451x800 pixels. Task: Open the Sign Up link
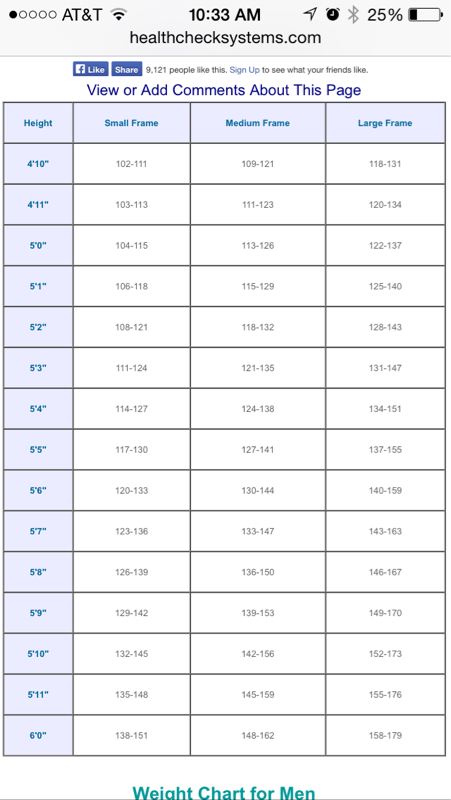click(x=244, y=70)
